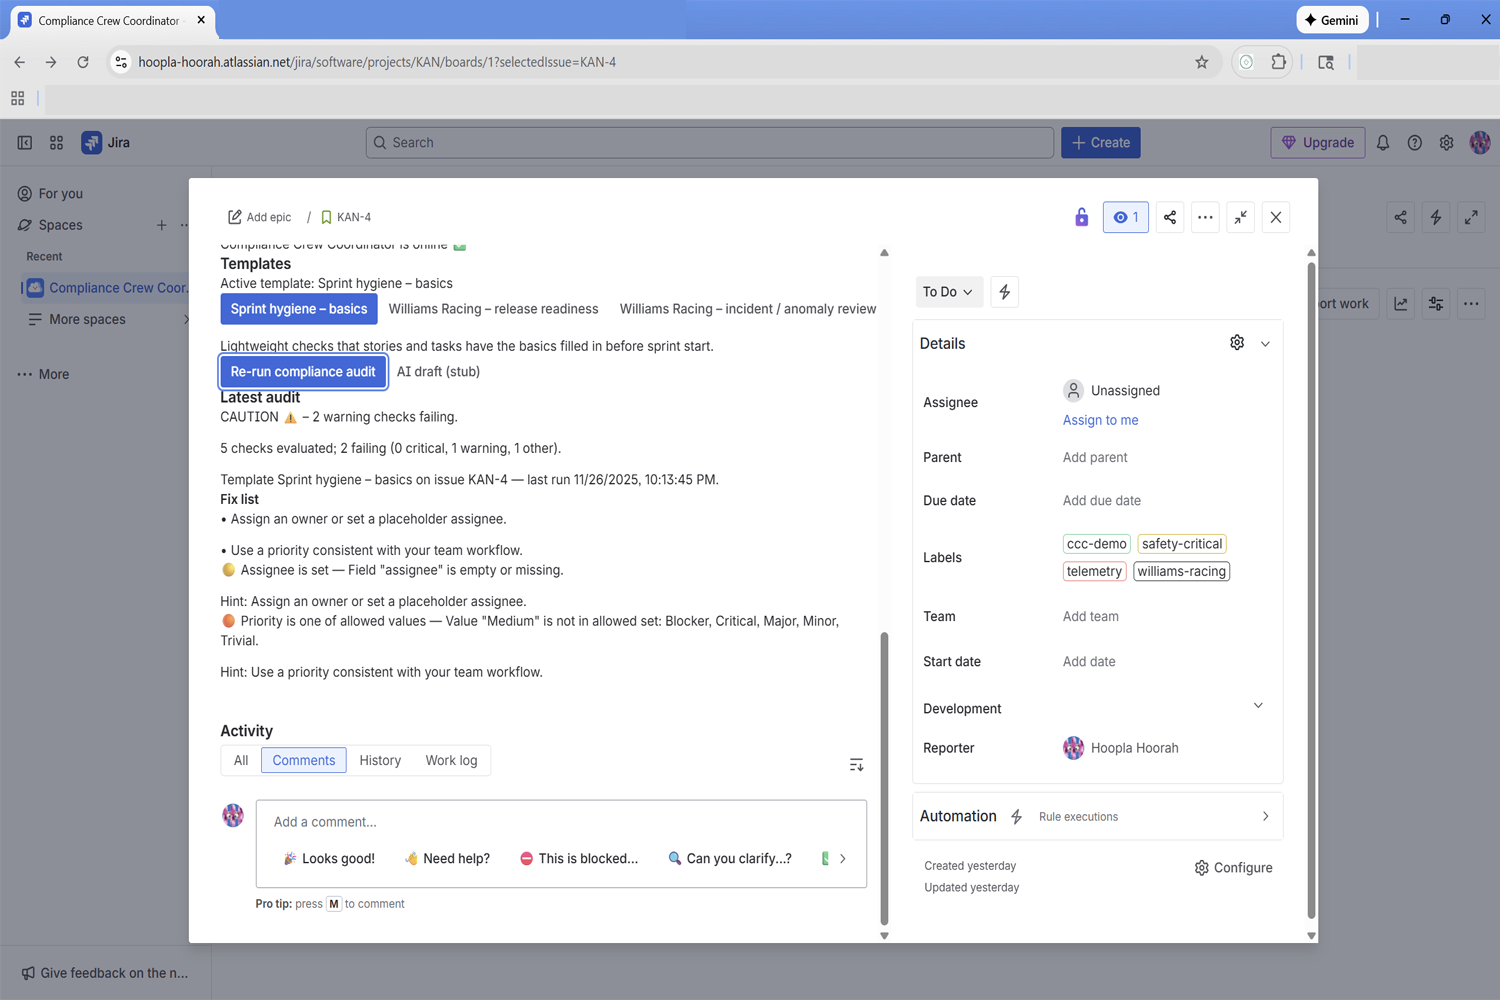Image resolution: width=1500 pixels, height=1000 pixels.
Task: Expand the Development section
Action: [1258, 706]
